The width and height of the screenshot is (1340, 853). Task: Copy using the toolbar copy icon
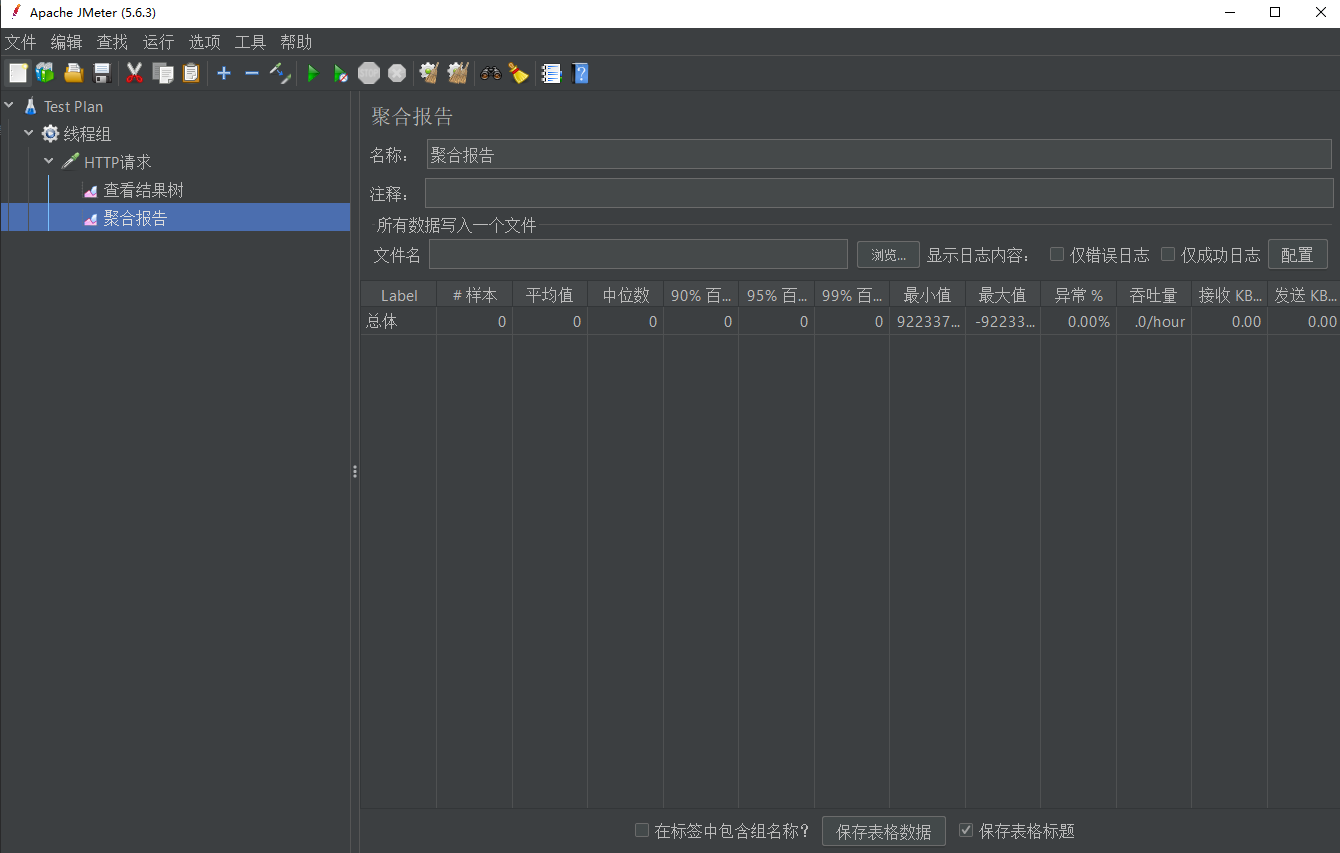tap(162, 73)
